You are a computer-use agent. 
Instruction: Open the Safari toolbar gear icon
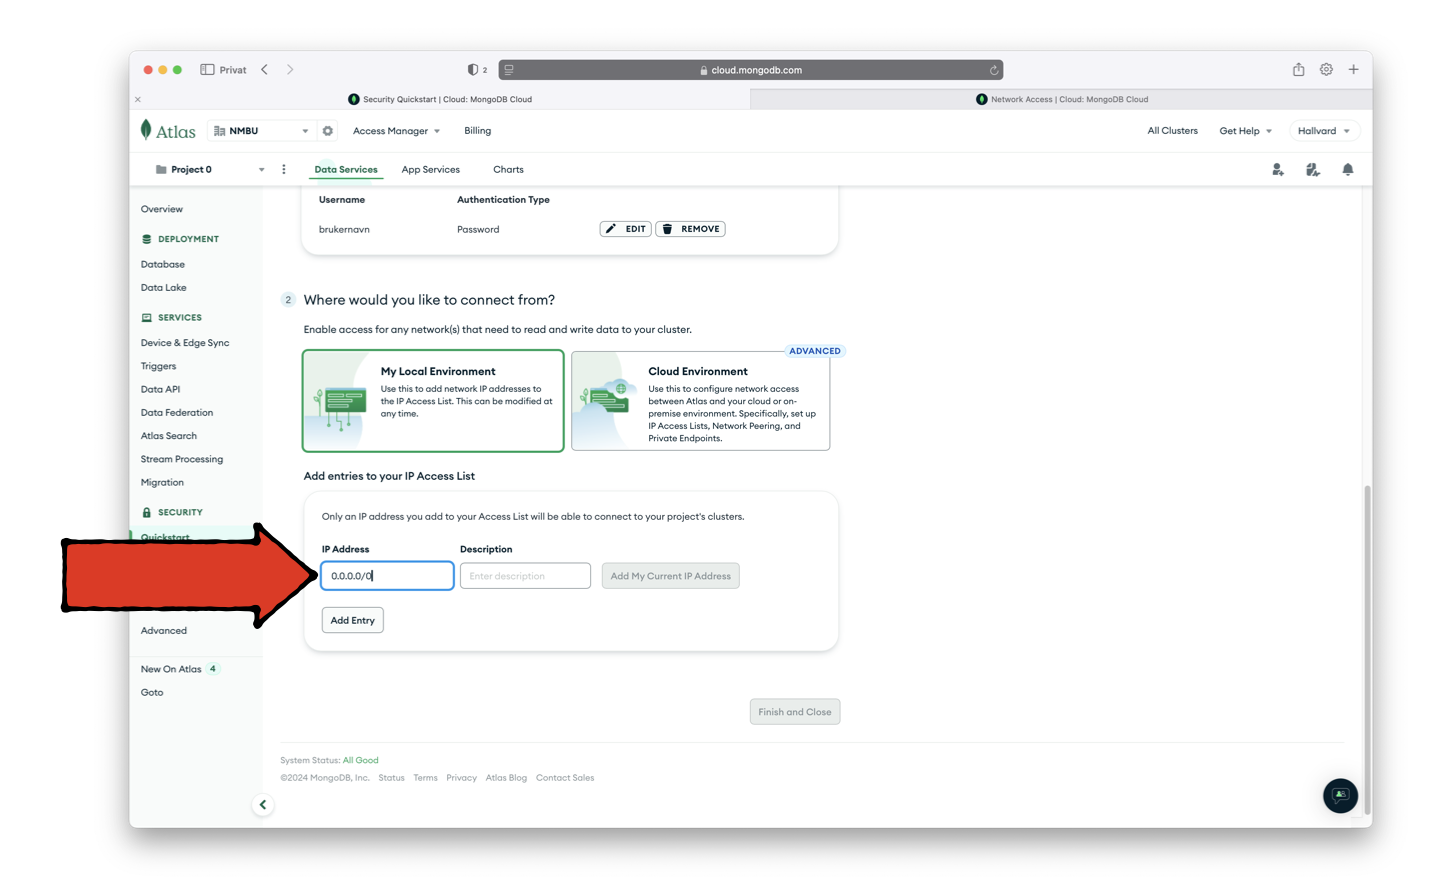(x=1326, y=69)
